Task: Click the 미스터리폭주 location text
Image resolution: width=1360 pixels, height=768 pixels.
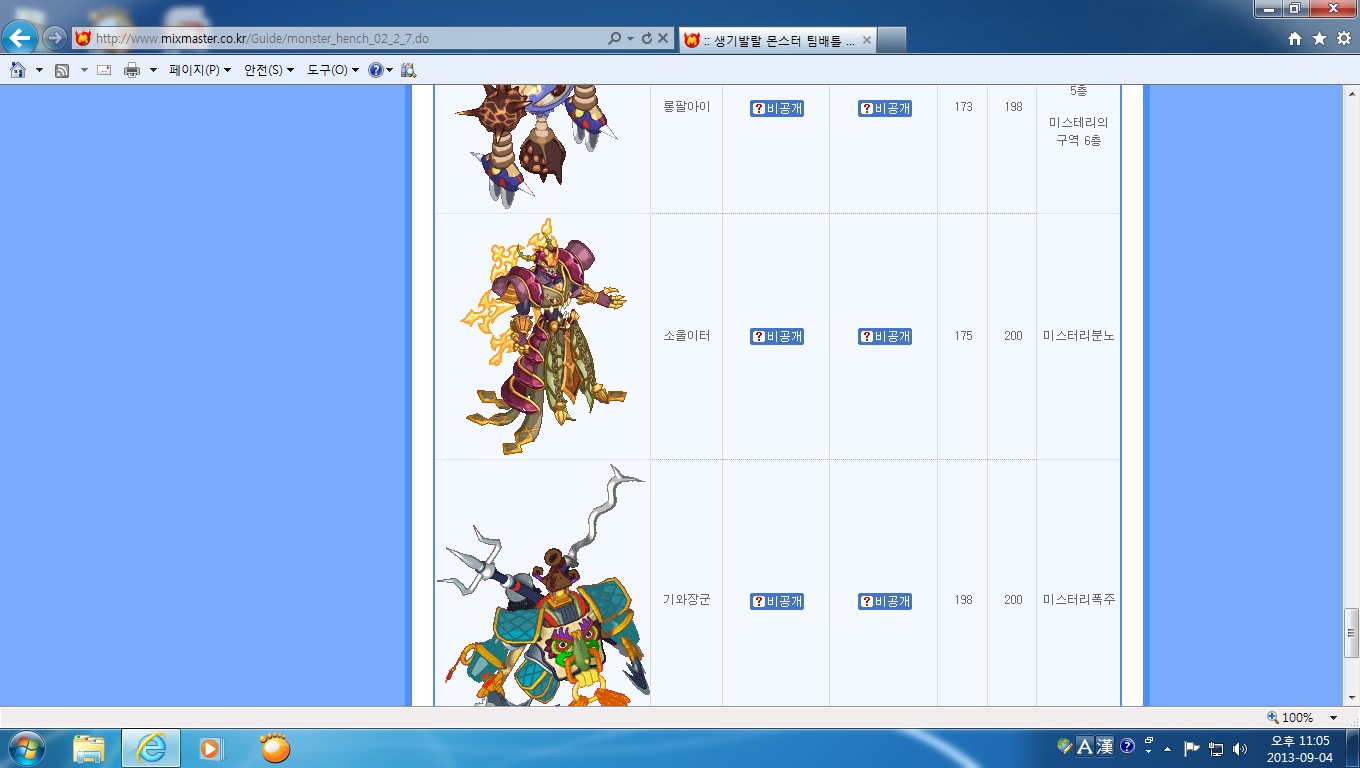Action: (1078, 600)
